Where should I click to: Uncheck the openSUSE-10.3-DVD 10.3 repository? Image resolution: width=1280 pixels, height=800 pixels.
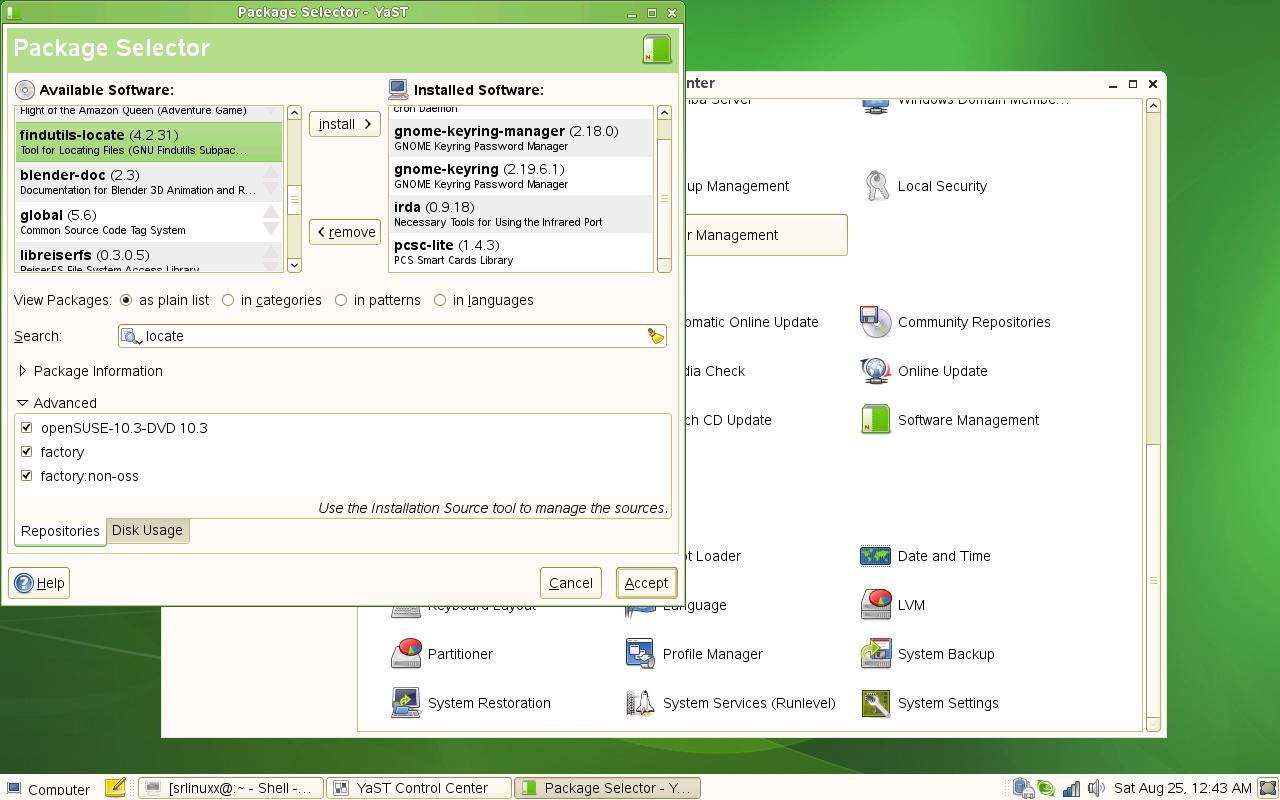pyautogui.click(x=27, y=428)
